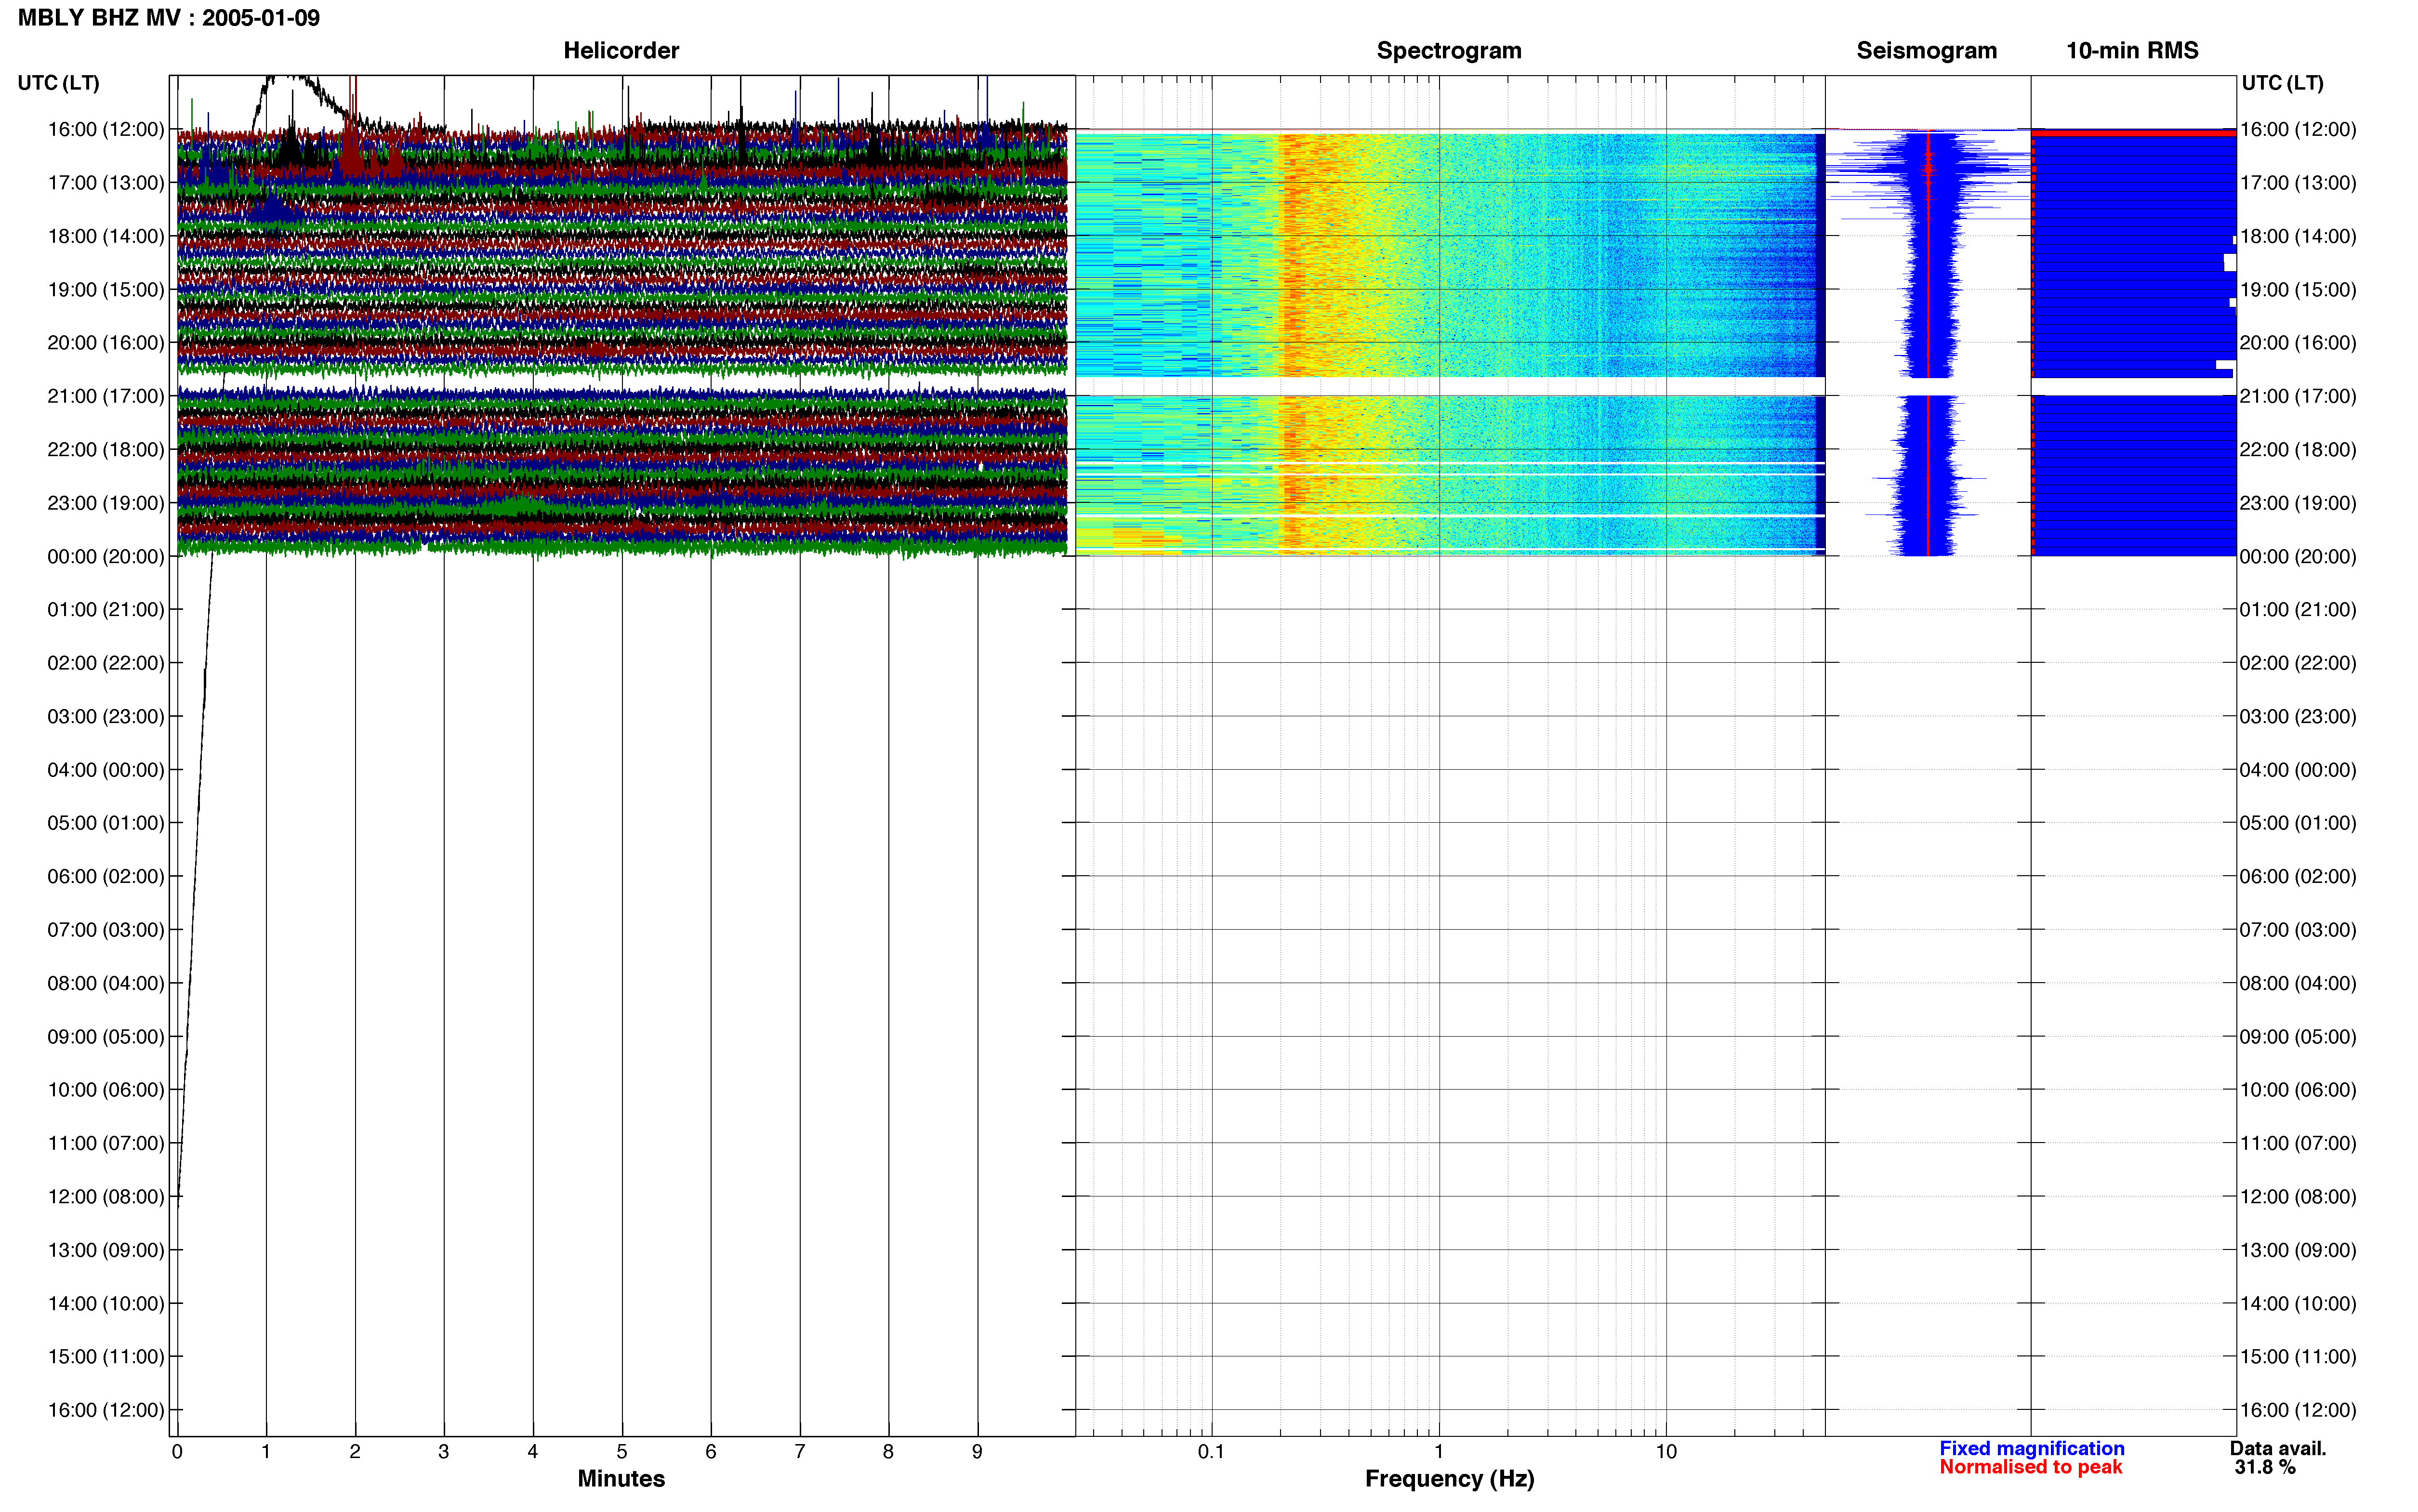Click 18:00 (14:00) on the Helicorder time axis
The height and width of the screenshot is (1512, 2418).
pos(106,236)
